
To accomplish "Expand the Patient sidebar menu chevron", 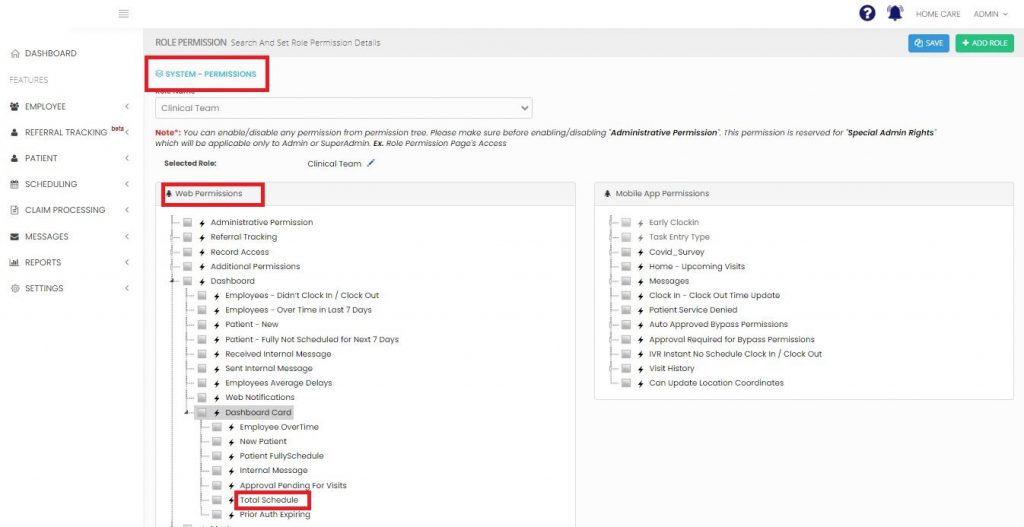I will coord(127,158).
